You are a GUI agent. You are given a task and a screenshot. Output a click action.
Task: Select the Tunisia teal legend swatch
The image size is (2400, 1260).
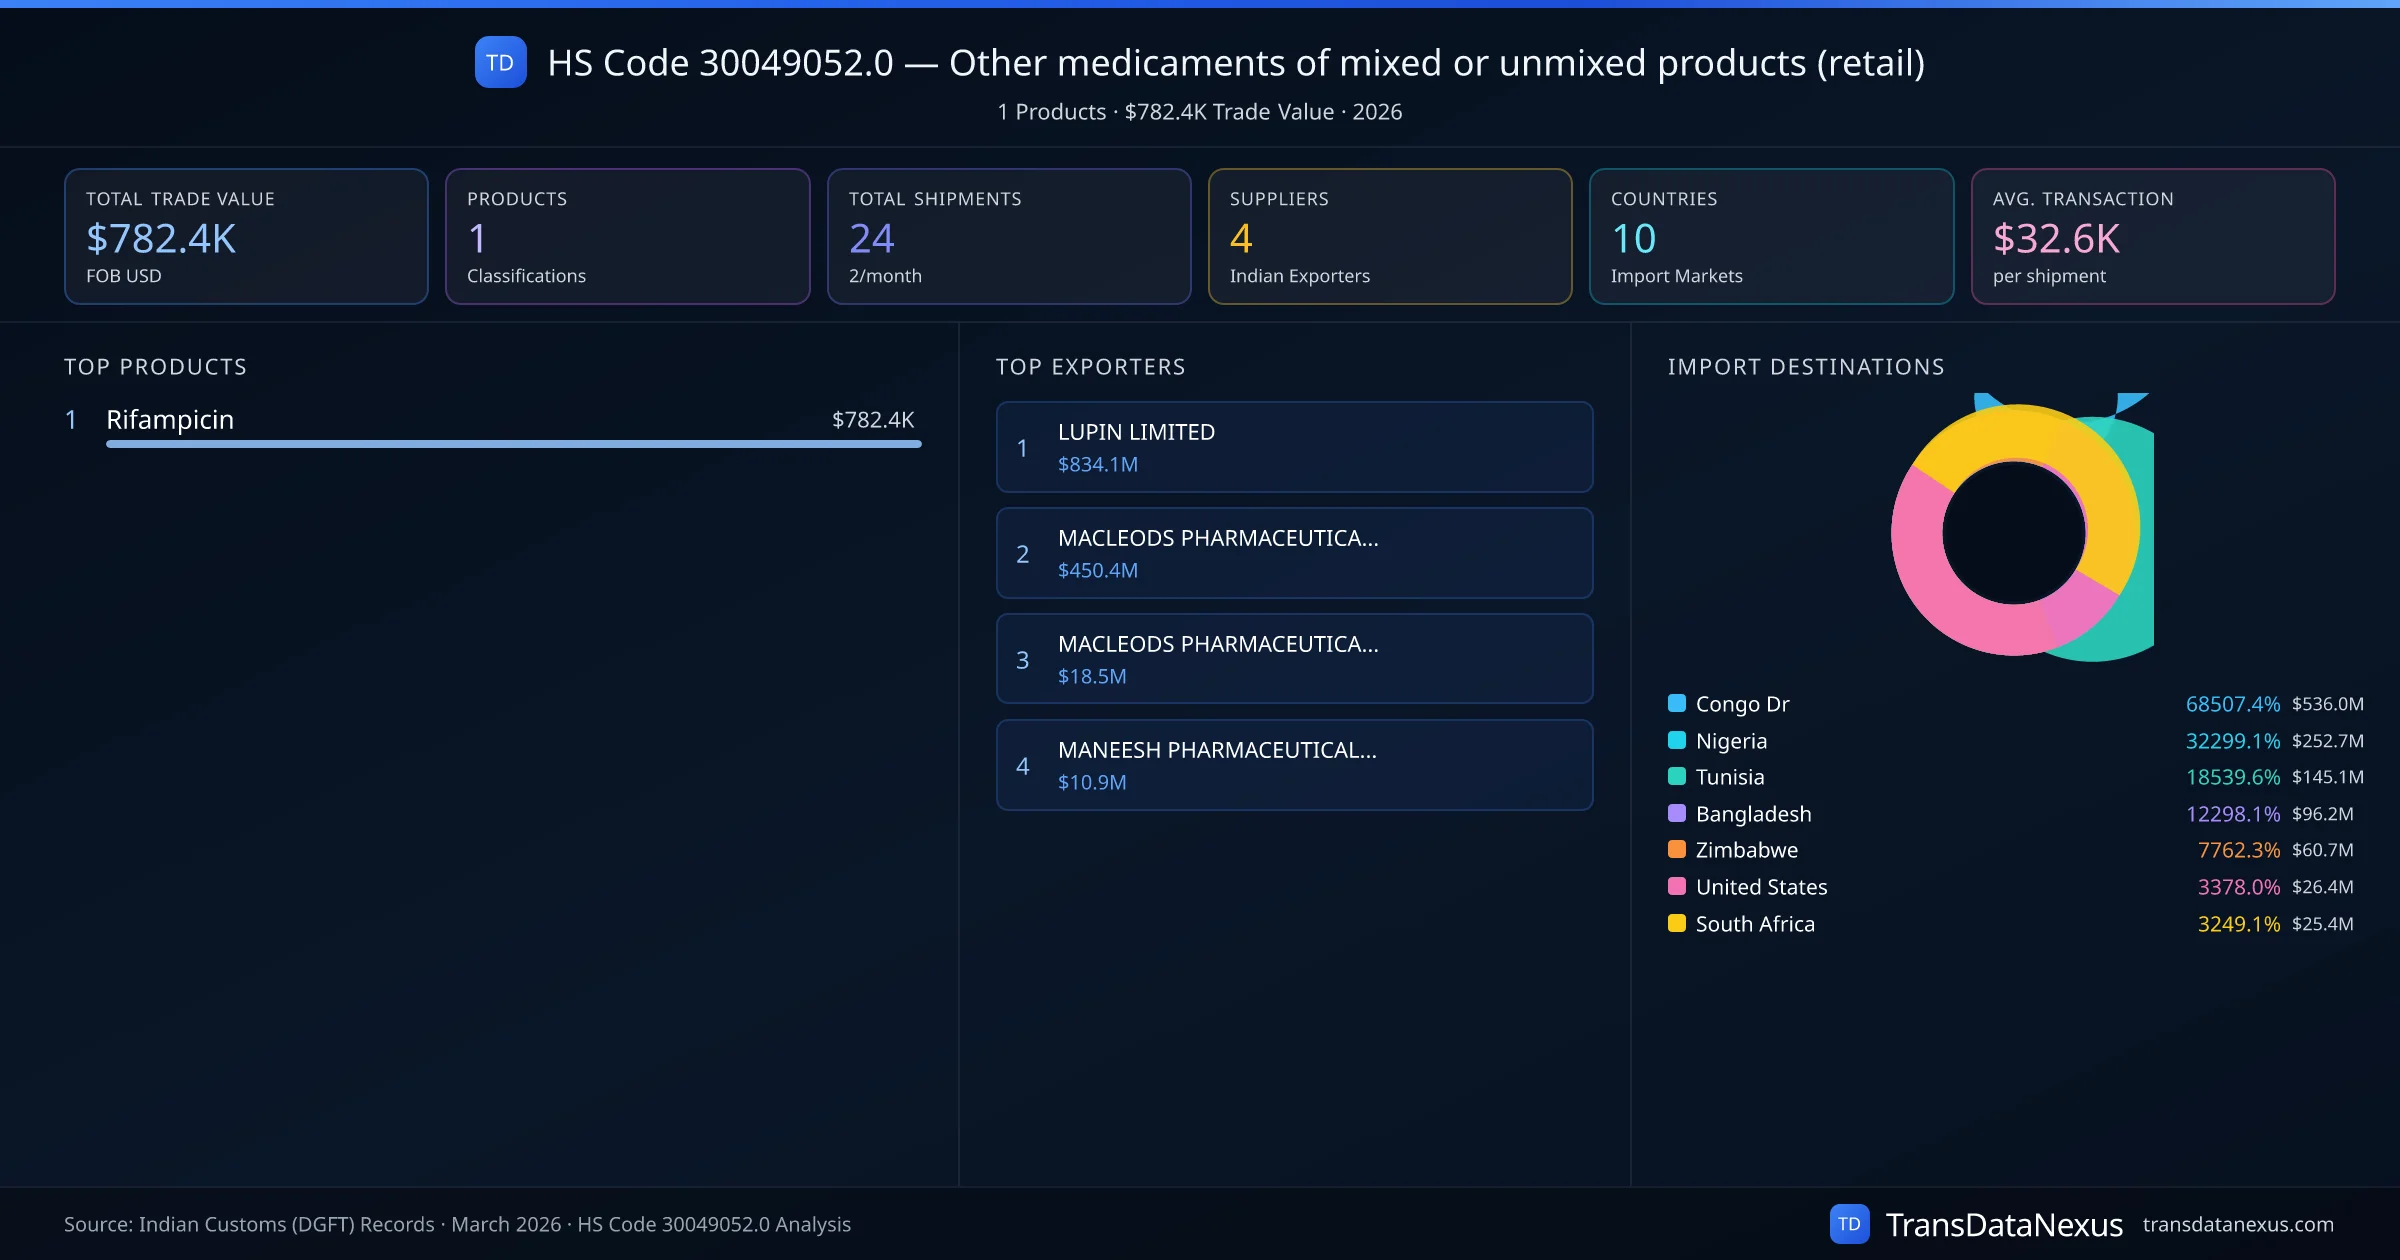click(1677, 776)
